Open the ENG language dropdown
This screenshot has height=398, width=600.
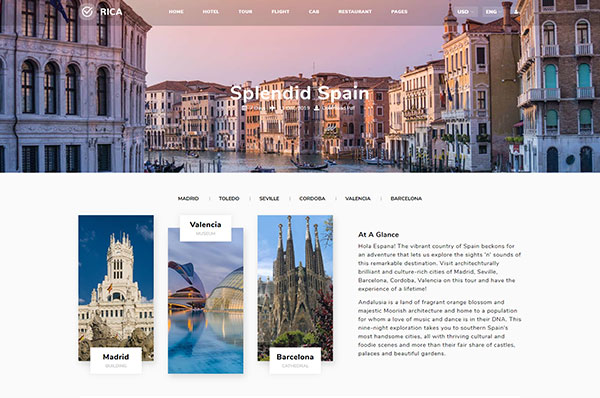492,12
